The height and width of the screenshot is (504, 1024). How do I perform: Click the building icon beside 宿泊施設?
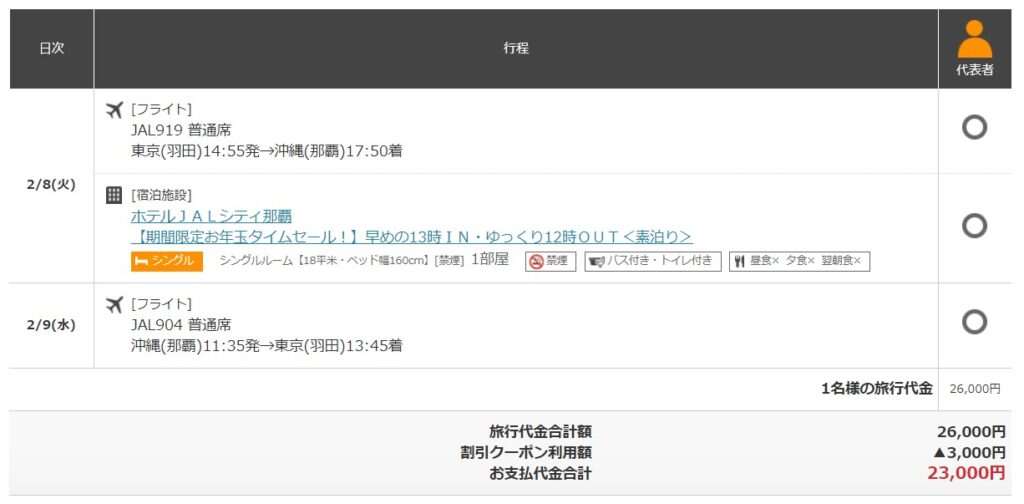point(114,195)
